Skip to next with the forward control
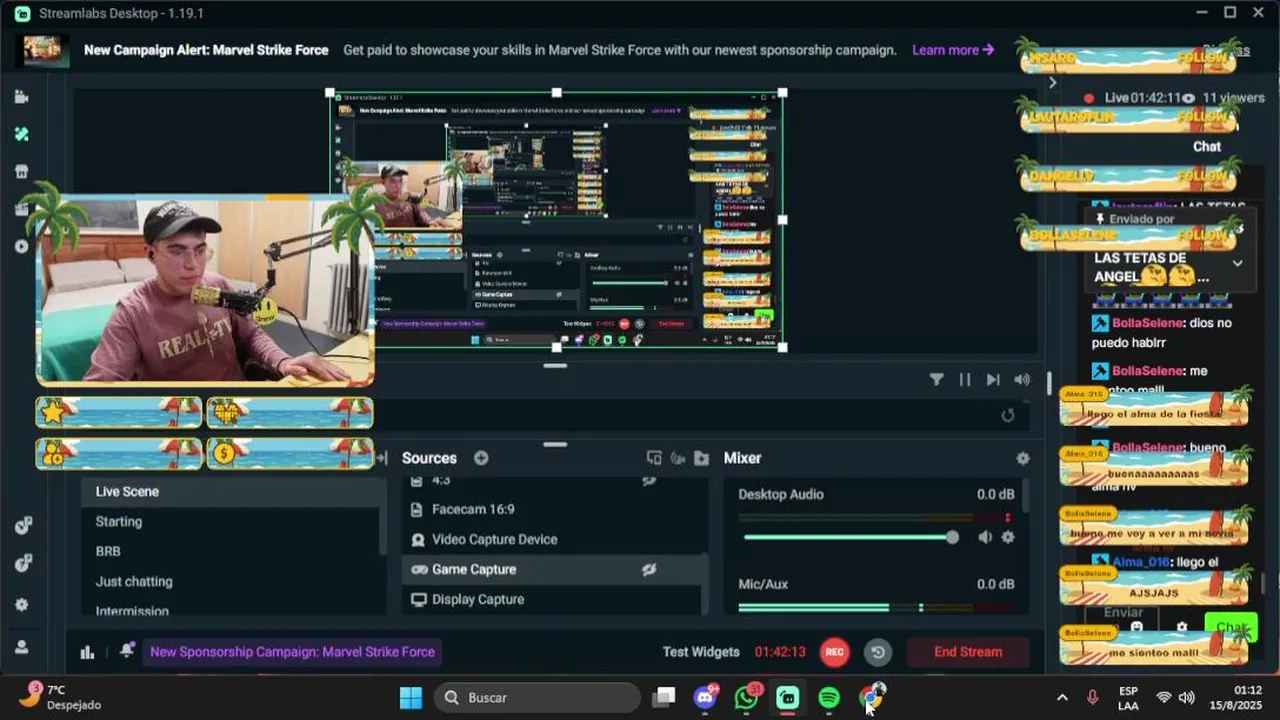This screenshot has width=1280, height=720. 993,380
